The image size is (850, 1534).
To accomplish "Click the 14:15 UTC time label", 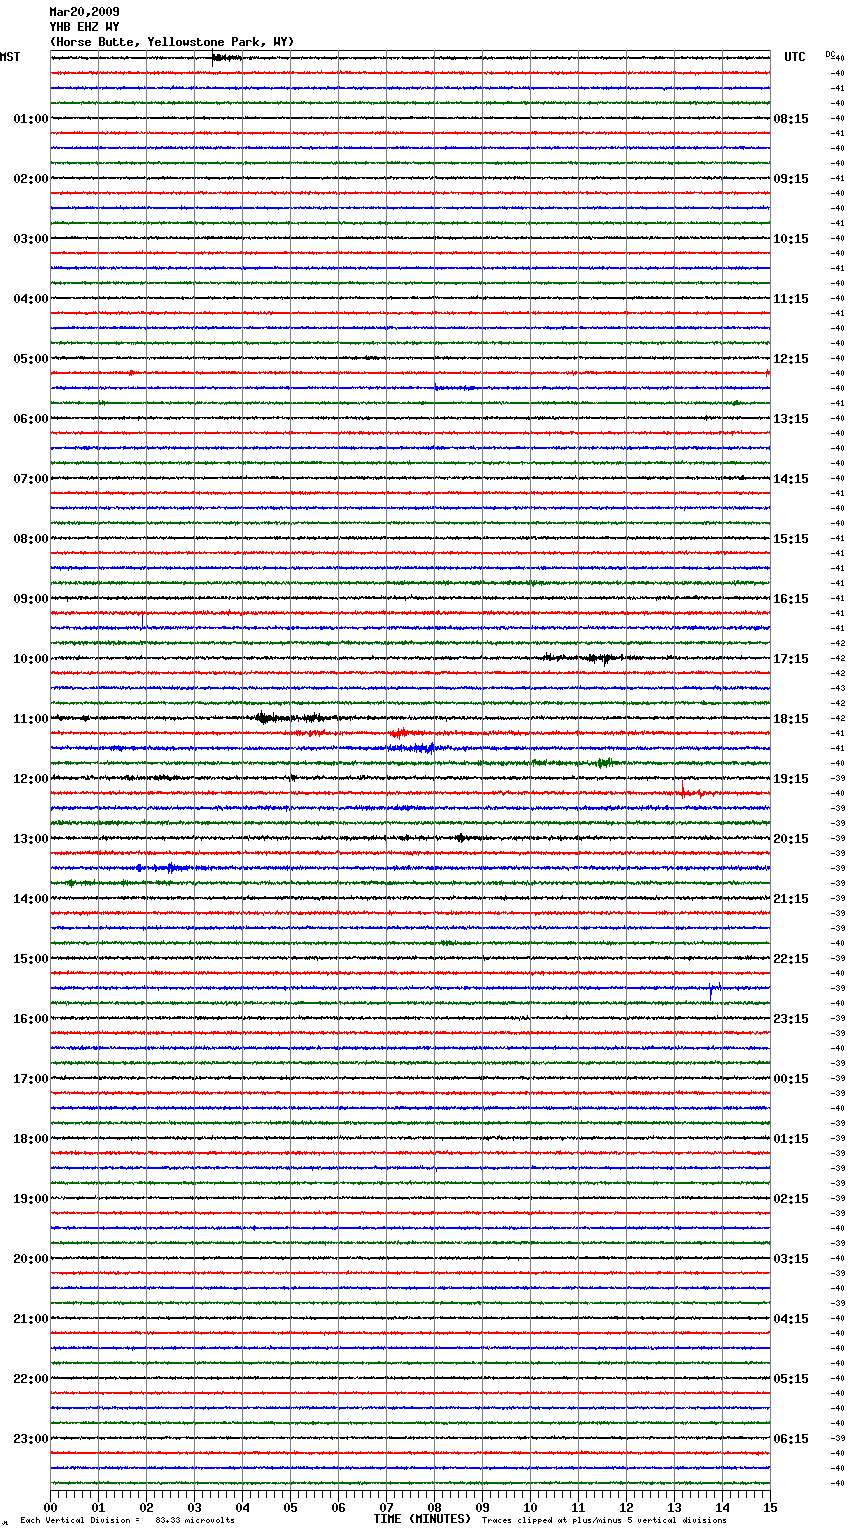I will (791, 479).
